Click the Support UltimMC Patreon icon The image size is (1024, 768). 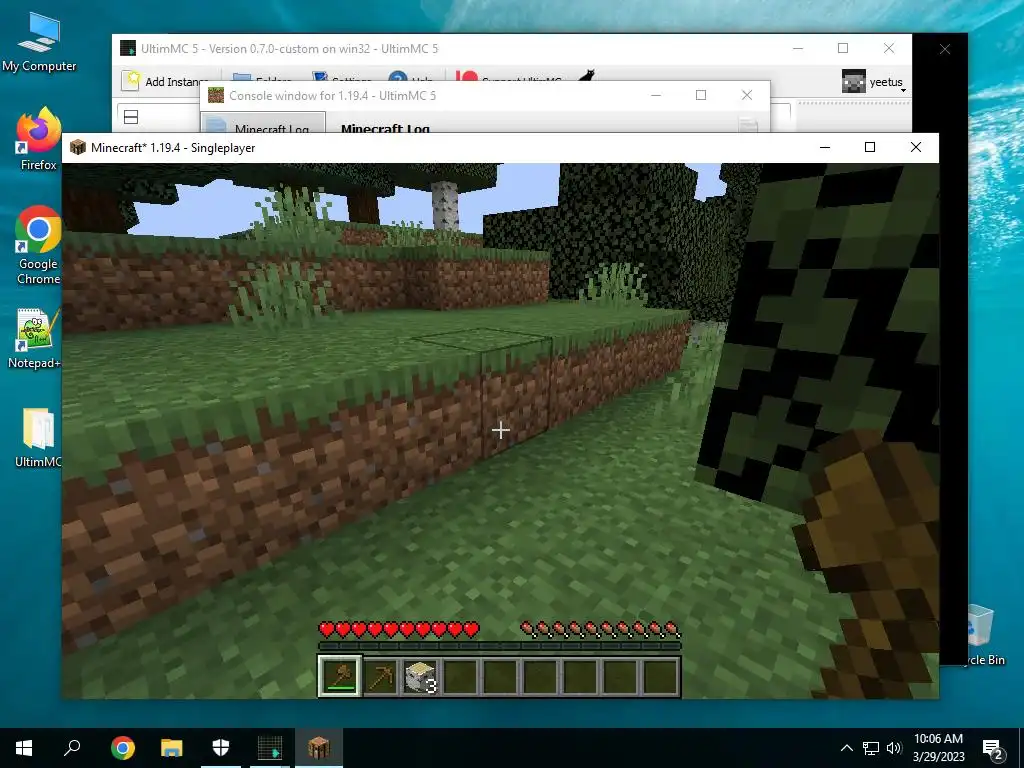[x=466, y=78]
